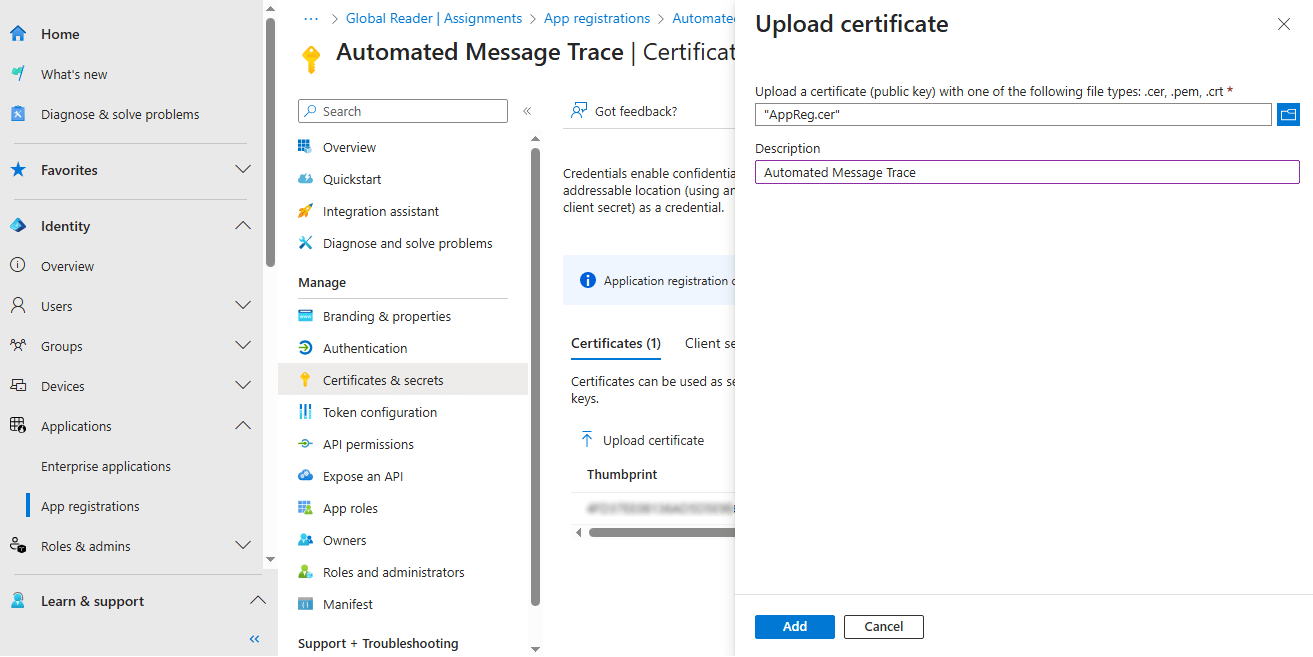1313x657 pixels.
Task: Close the Upload certificate panel
Action: click(x=1284, y=25)
